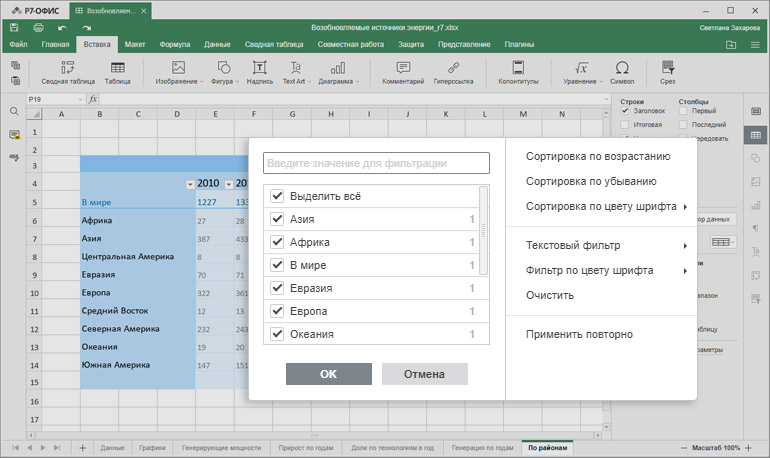This screenshot has height=458, width=770.
Task: Uncheck the Выделить всё checkbox
Action: point(277,196)
